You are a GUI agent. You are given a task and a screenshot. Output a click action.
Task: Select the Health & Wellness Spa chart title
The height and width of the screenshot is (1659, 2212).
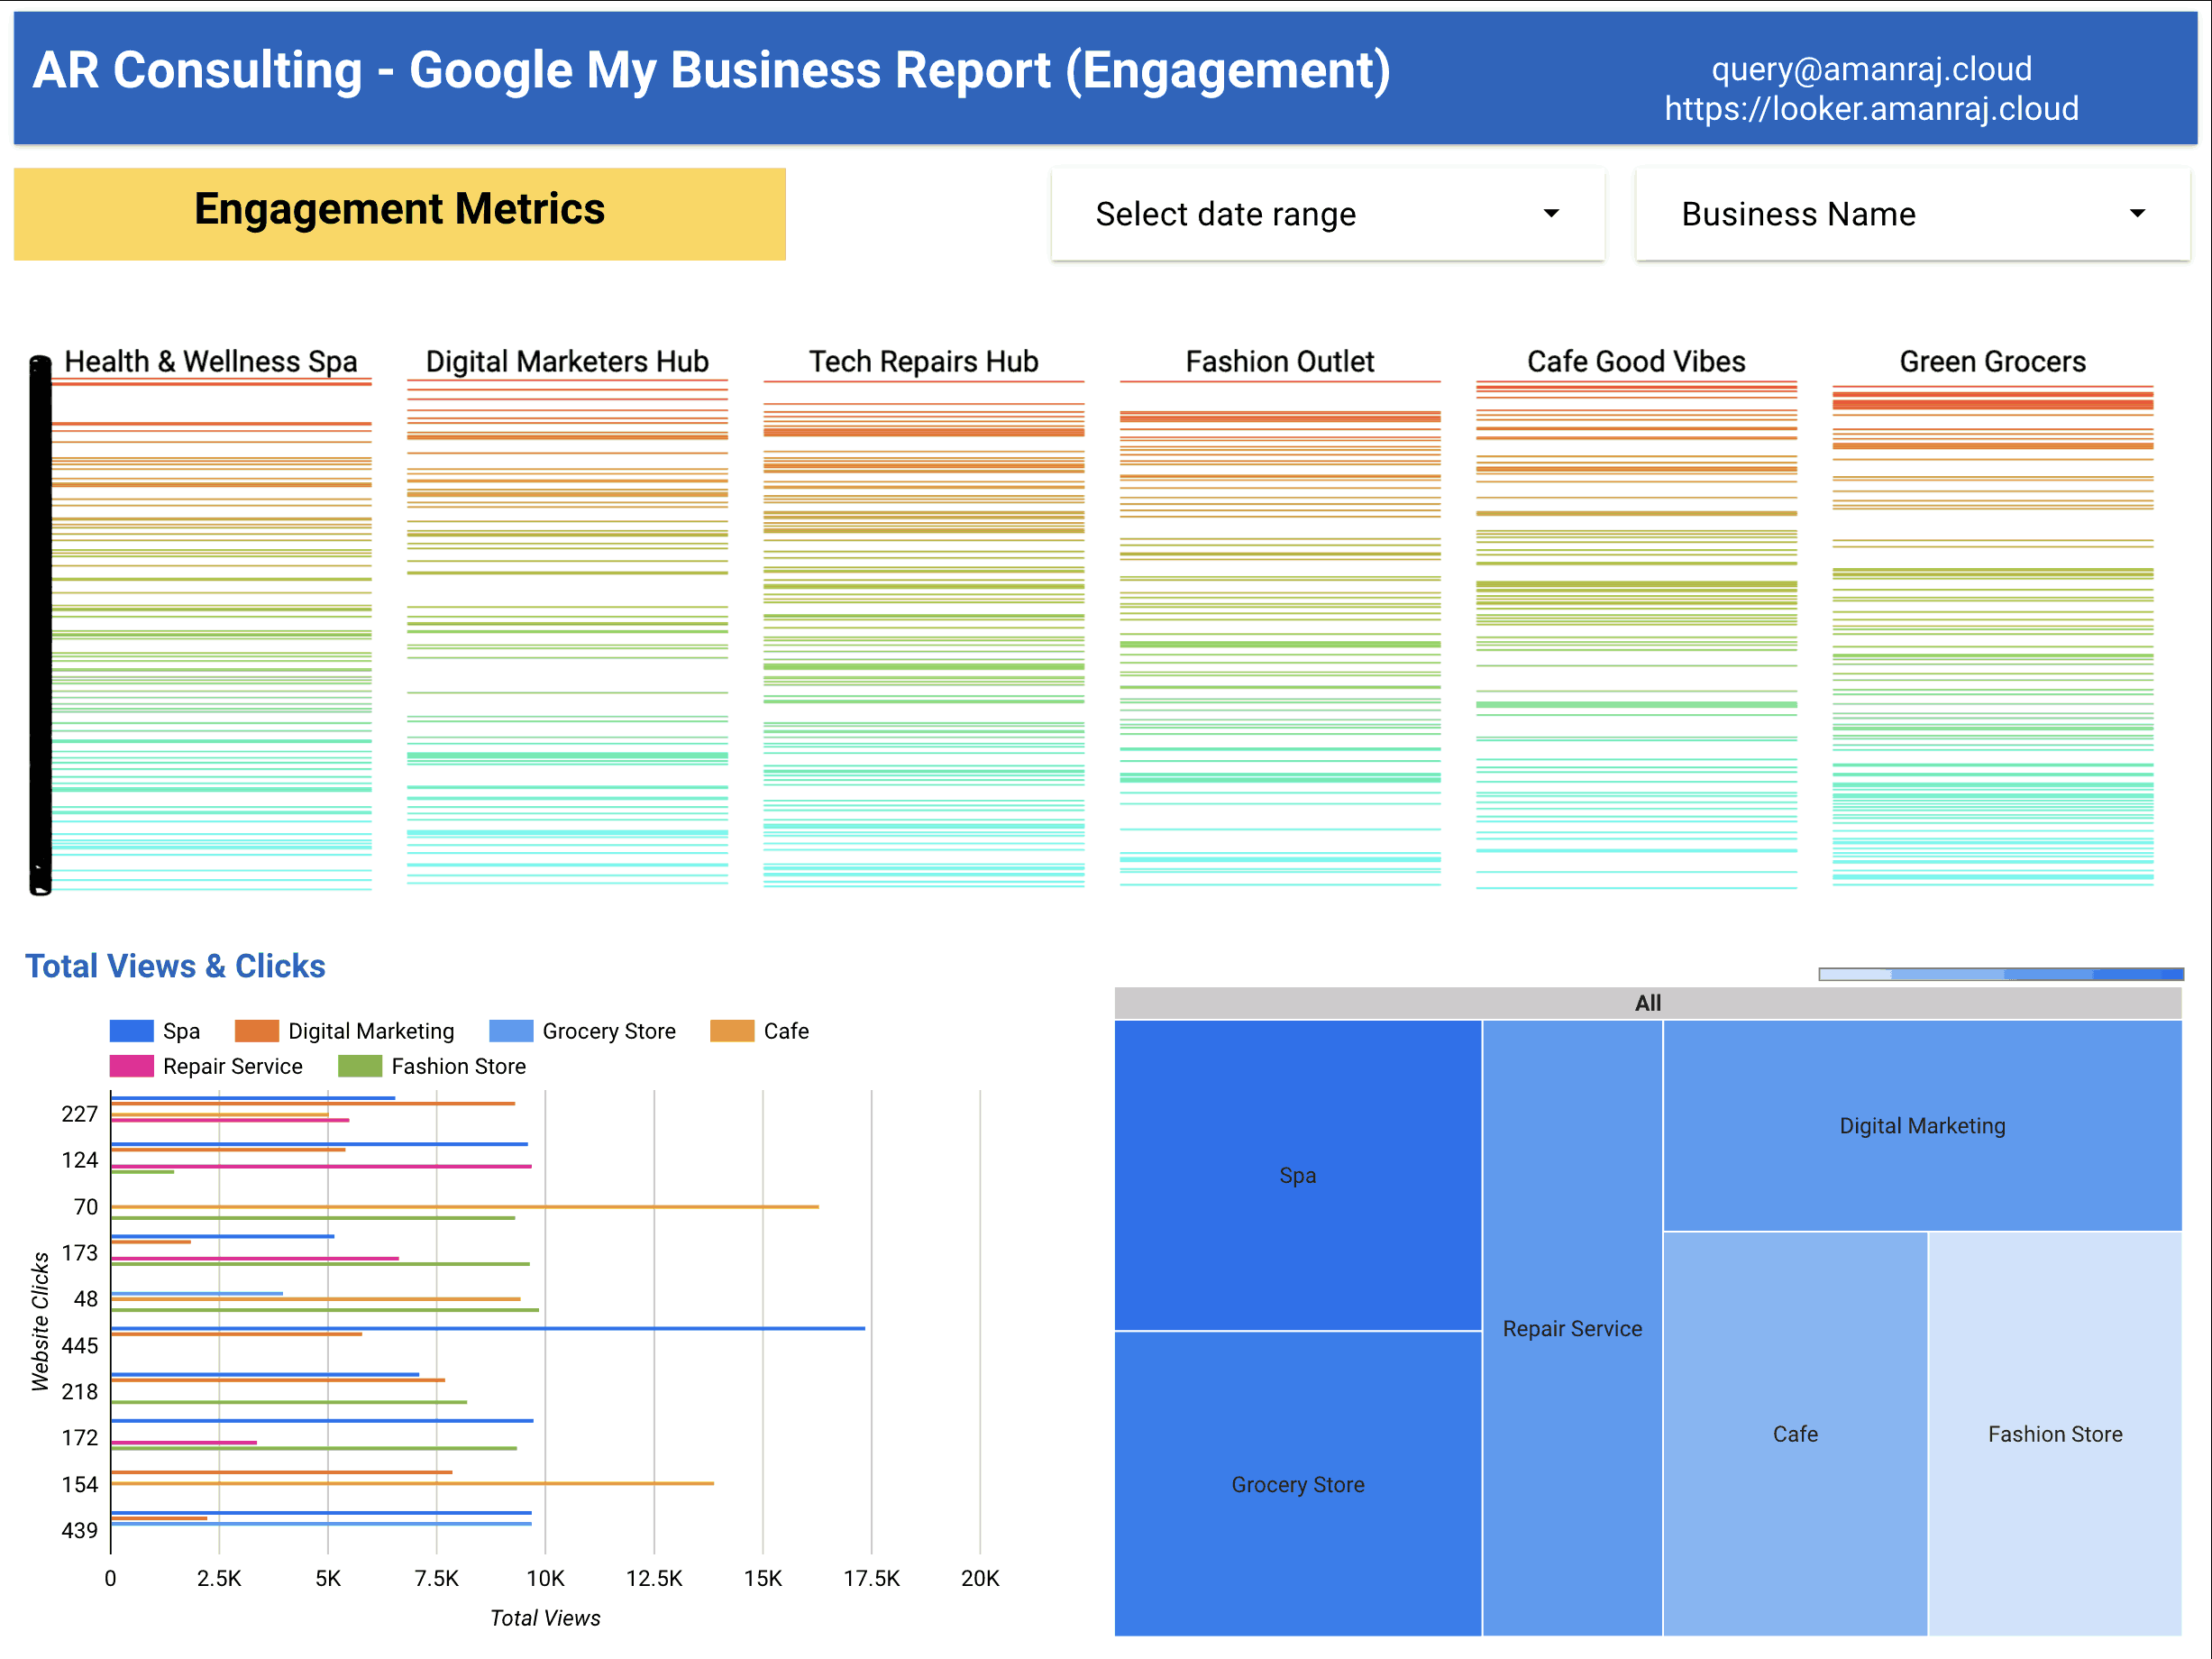coord(212,361)
